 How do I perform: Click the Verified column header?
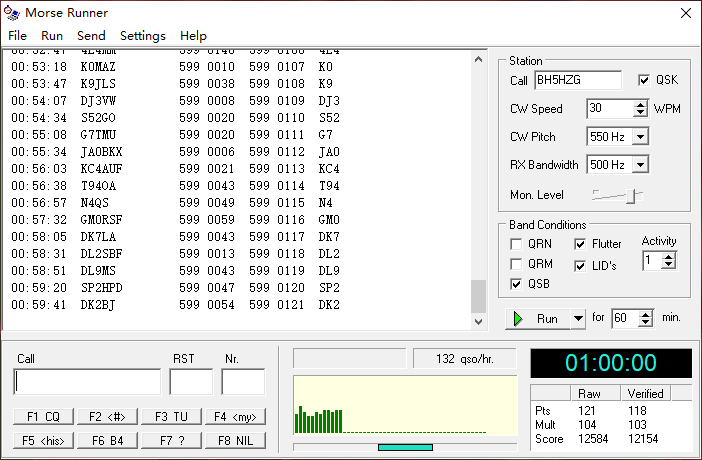click(x=645, y=394)
